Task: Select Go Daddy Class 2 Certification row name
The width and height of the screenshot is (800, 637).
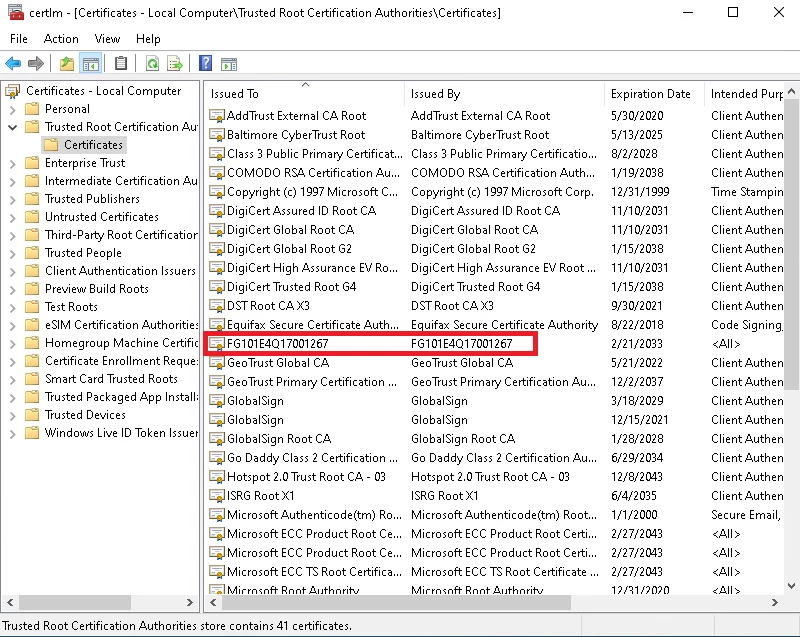Action: [312, 458]
